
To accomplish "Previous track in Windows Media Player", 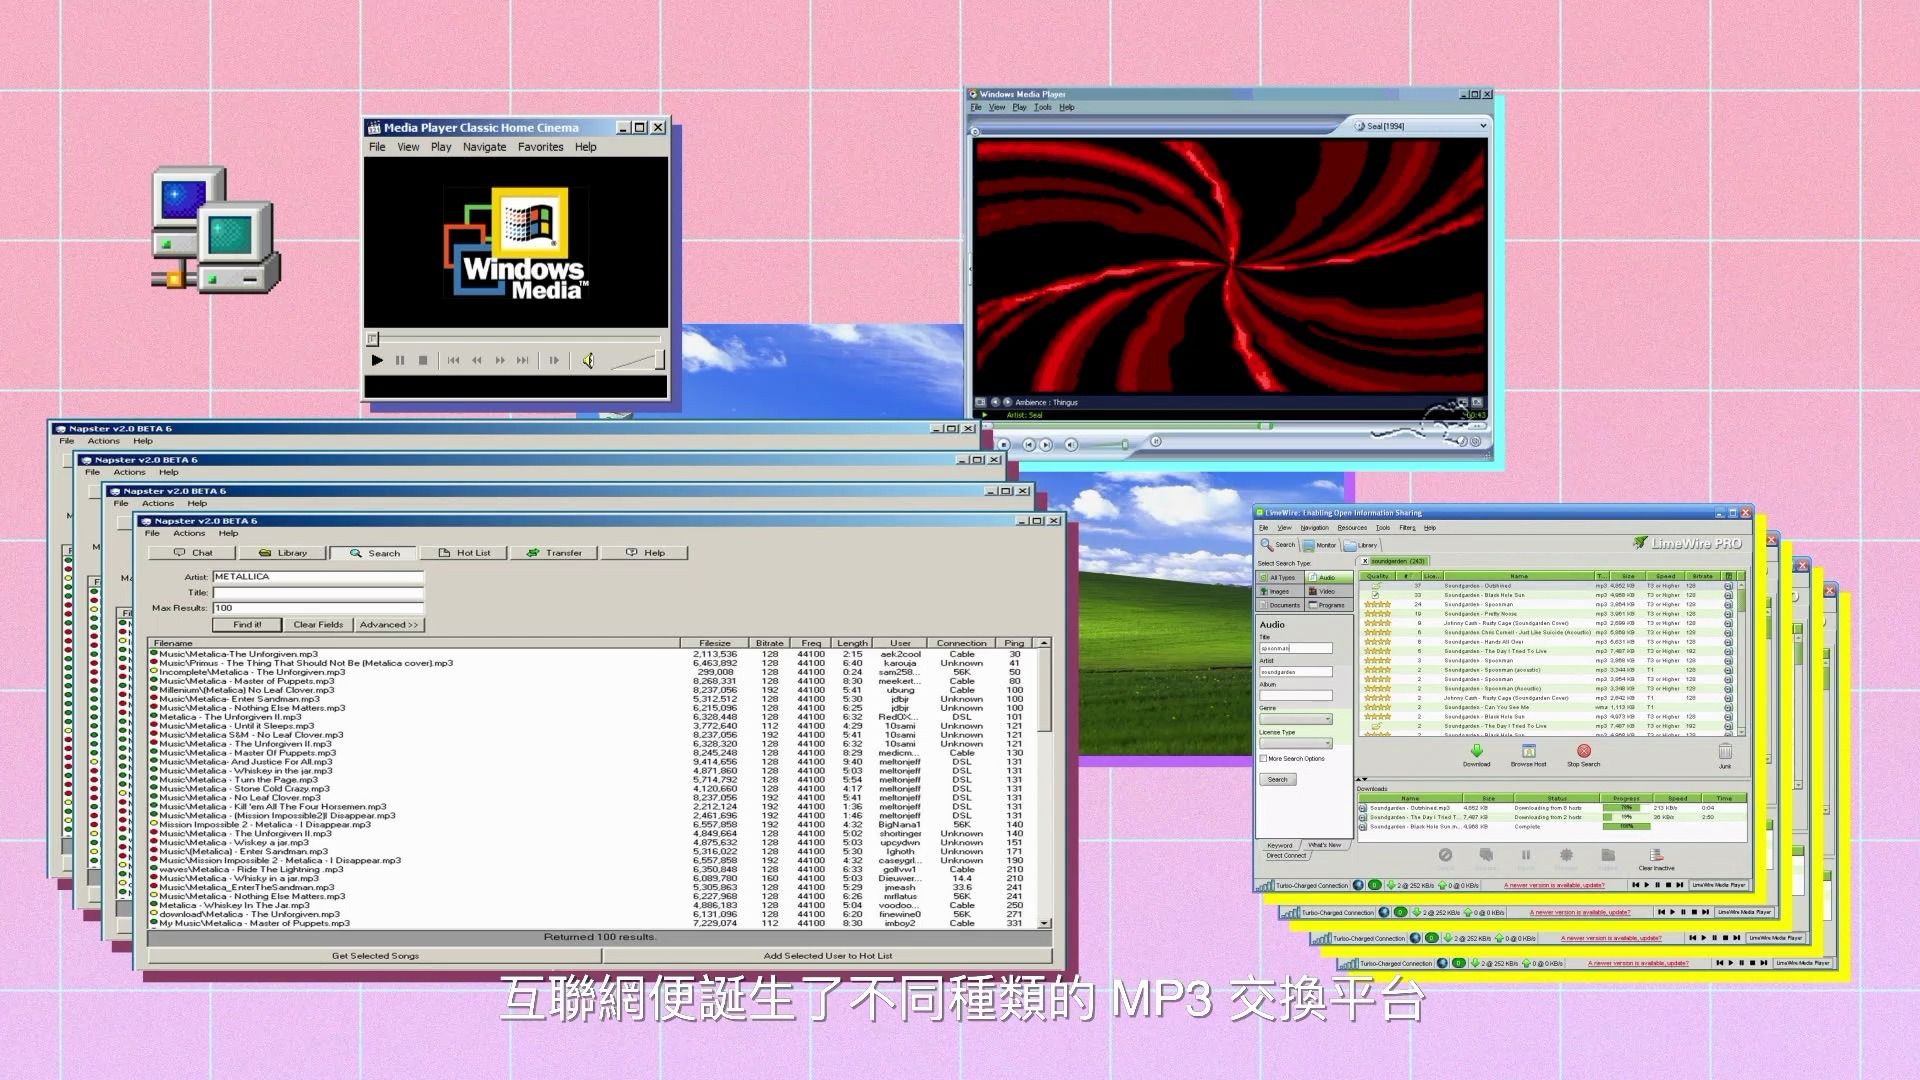I will pyautogui.click(x=1028, y=444).
